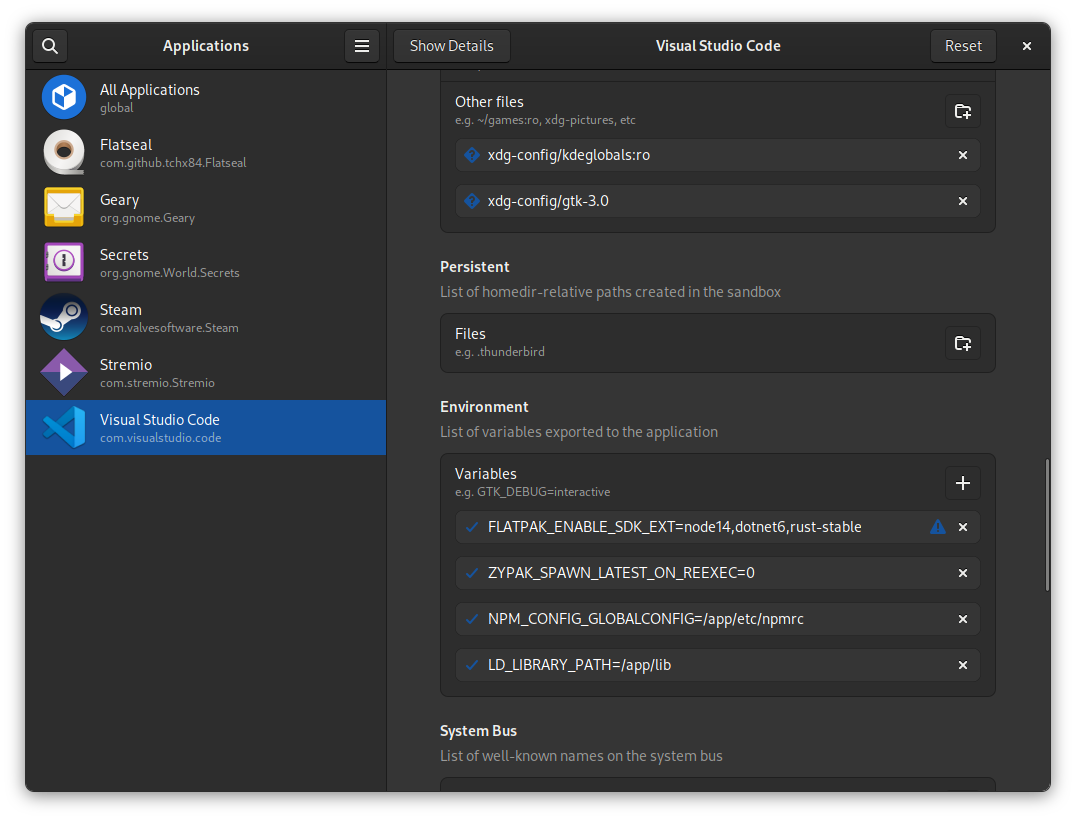Screen dimensions: 1076x820
Task: Delete the FLATPAK_ENABLE_SDK_EXT variable
Action: [962, 527]
